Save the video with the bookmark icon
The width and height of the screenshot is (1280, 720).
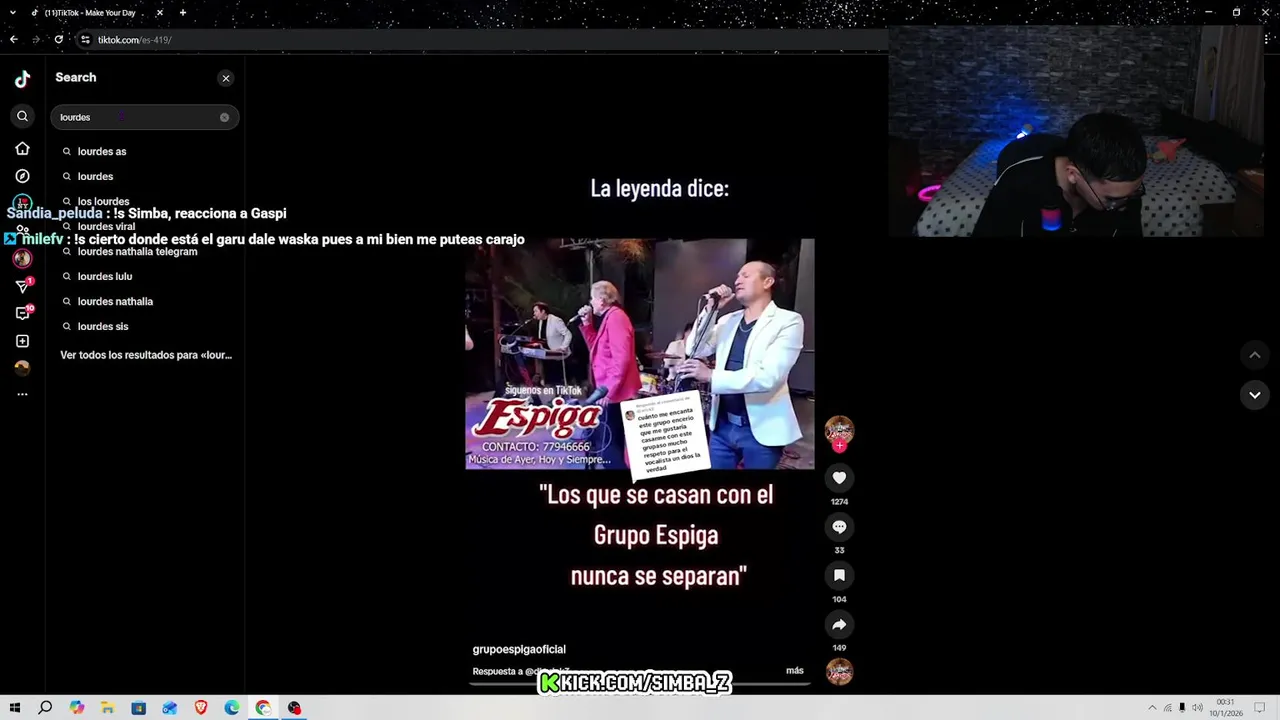pos(839,575)
